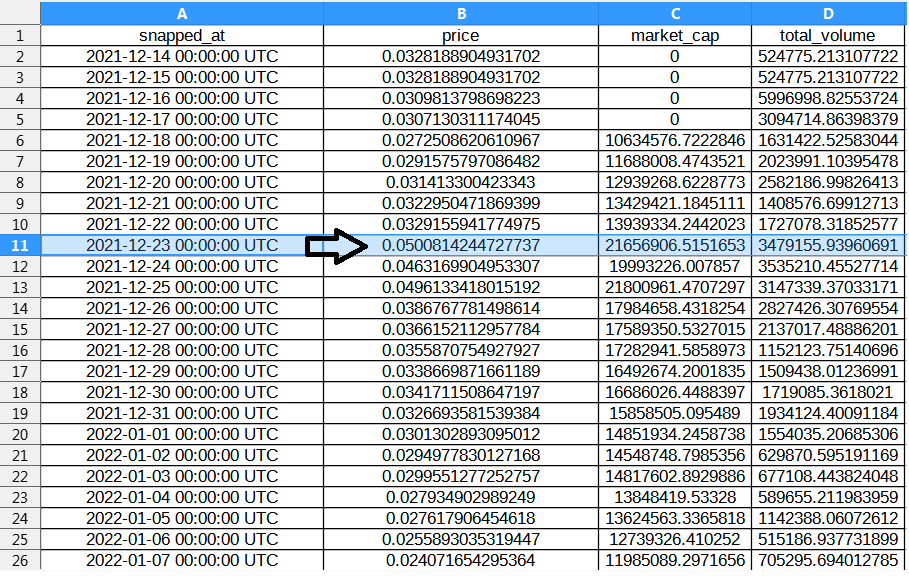Click price value 0.0338669871661189
The image size is (909, 578).
coord(461,371)
